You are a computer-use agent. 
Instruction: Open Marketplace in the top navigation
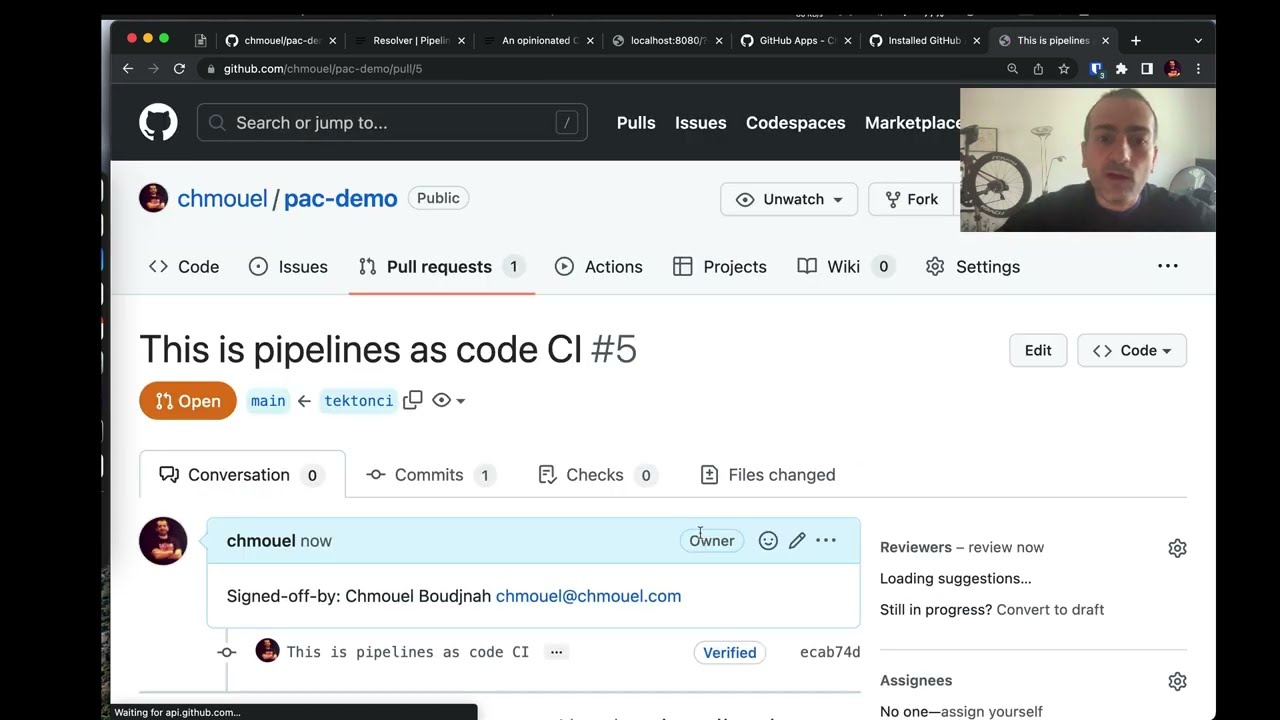(x=912, y=122)
